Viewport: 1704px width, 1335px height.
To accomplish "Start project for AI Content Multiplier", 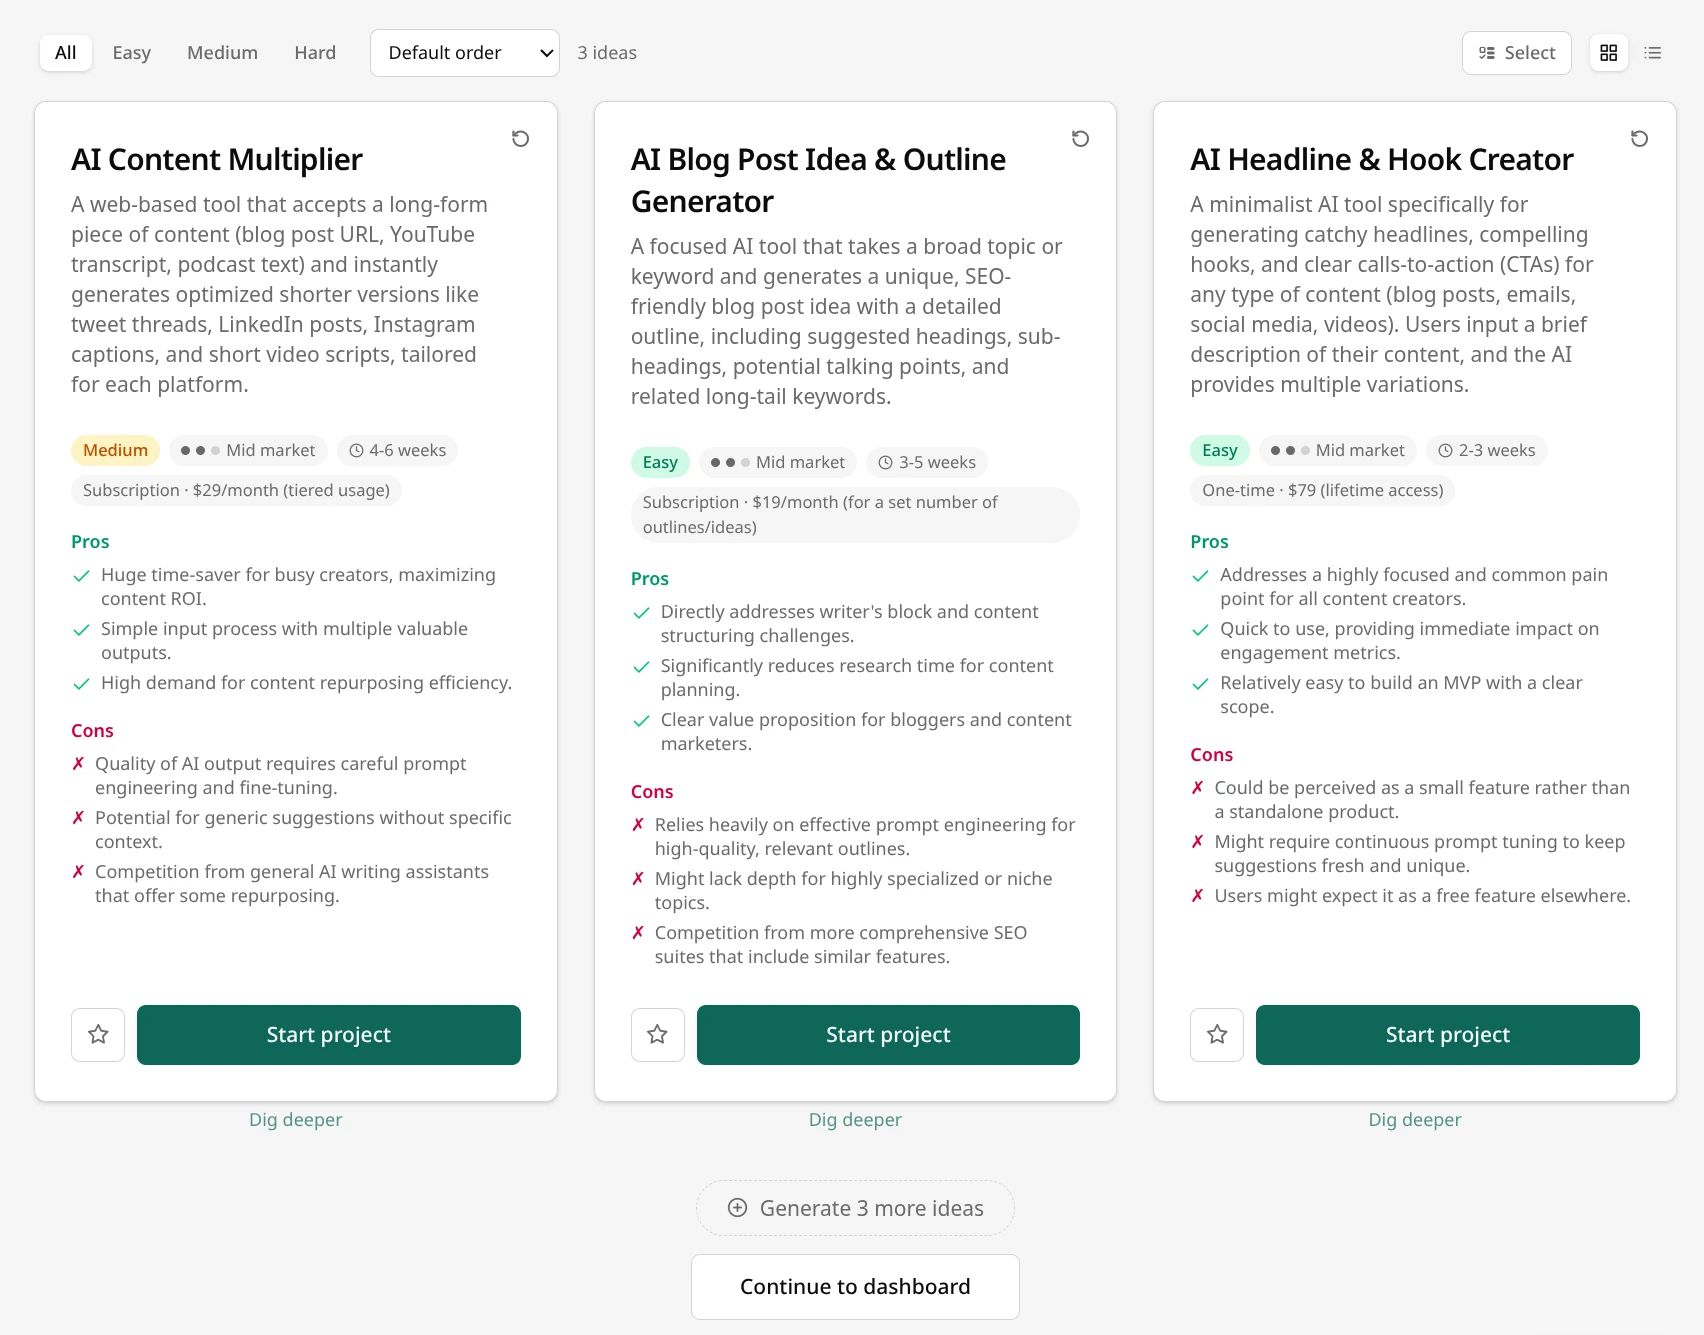I will click(328, 1034).
